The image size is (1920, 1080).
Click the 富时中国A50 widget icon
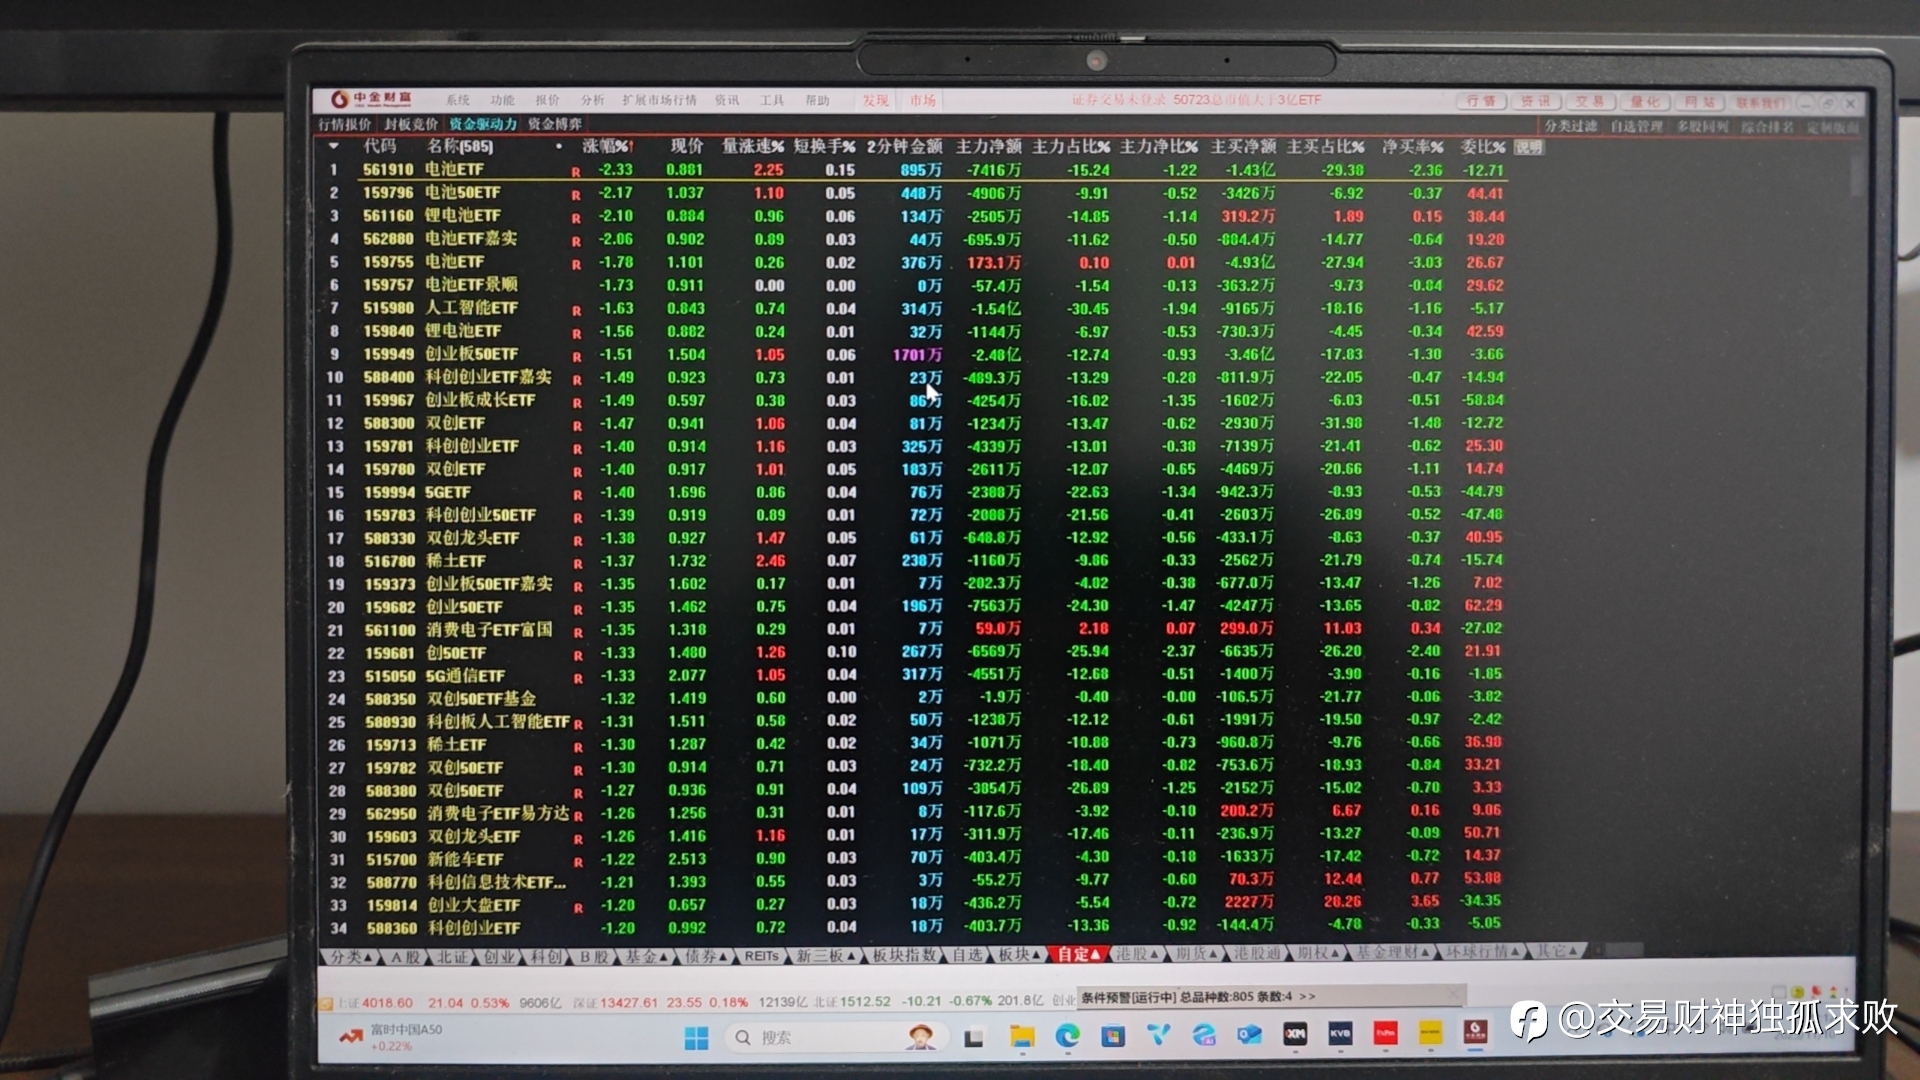(x=350, y=1037)
